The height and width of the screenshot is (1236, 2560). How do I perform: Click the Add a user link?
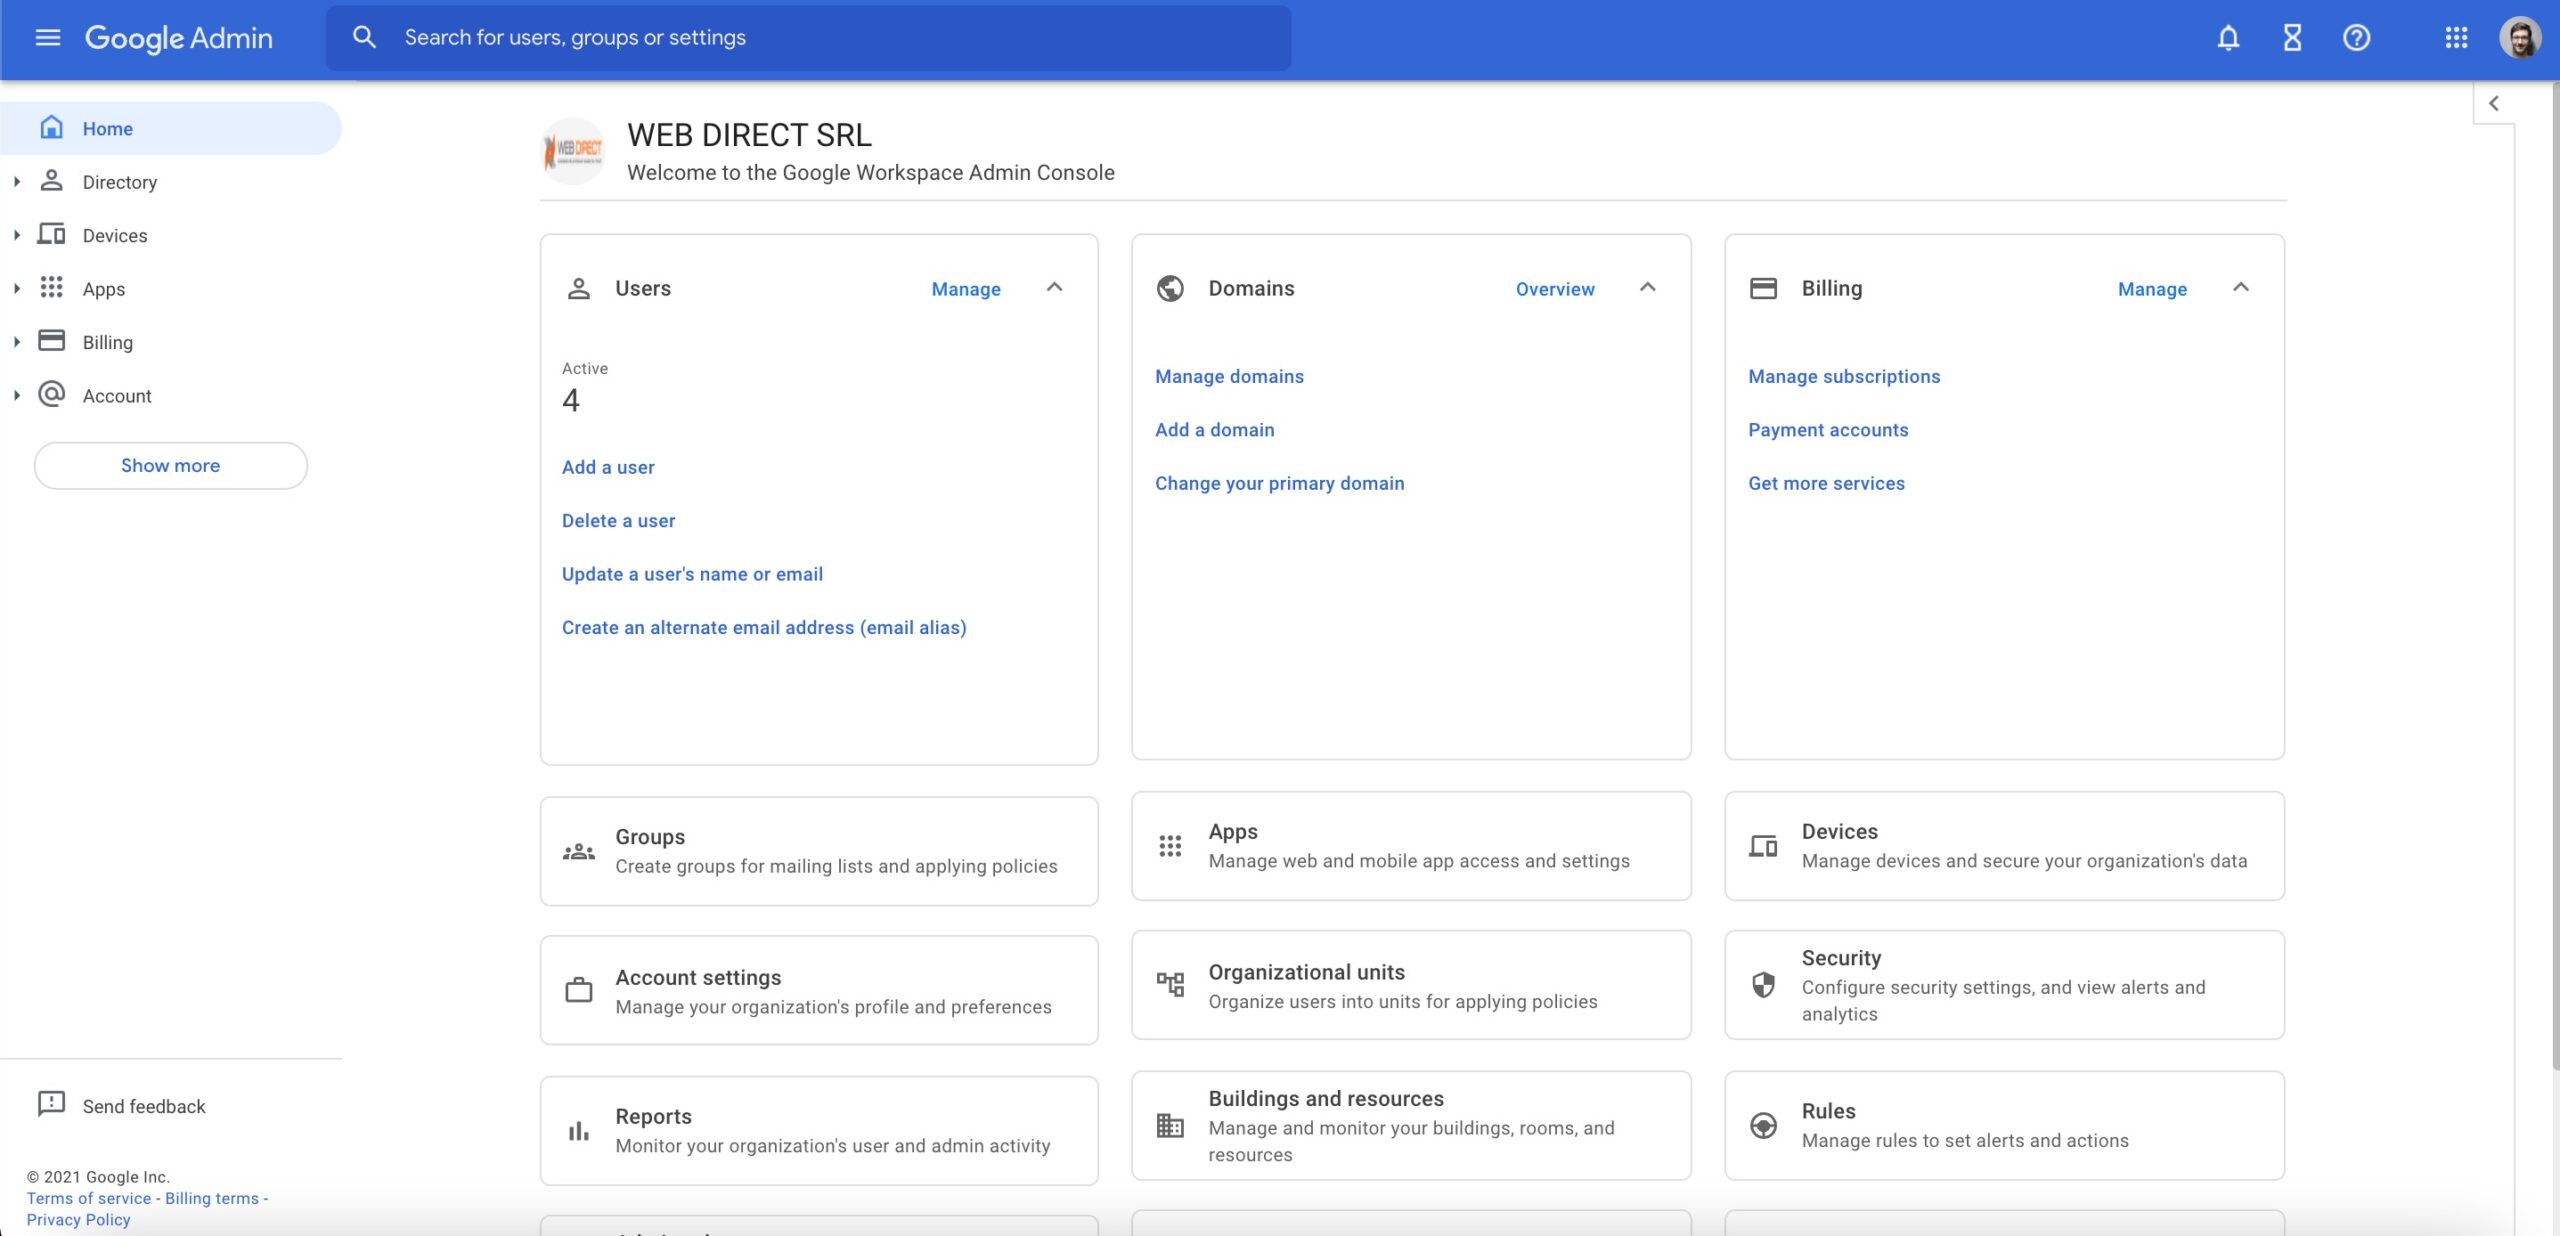tap(608, 467)
